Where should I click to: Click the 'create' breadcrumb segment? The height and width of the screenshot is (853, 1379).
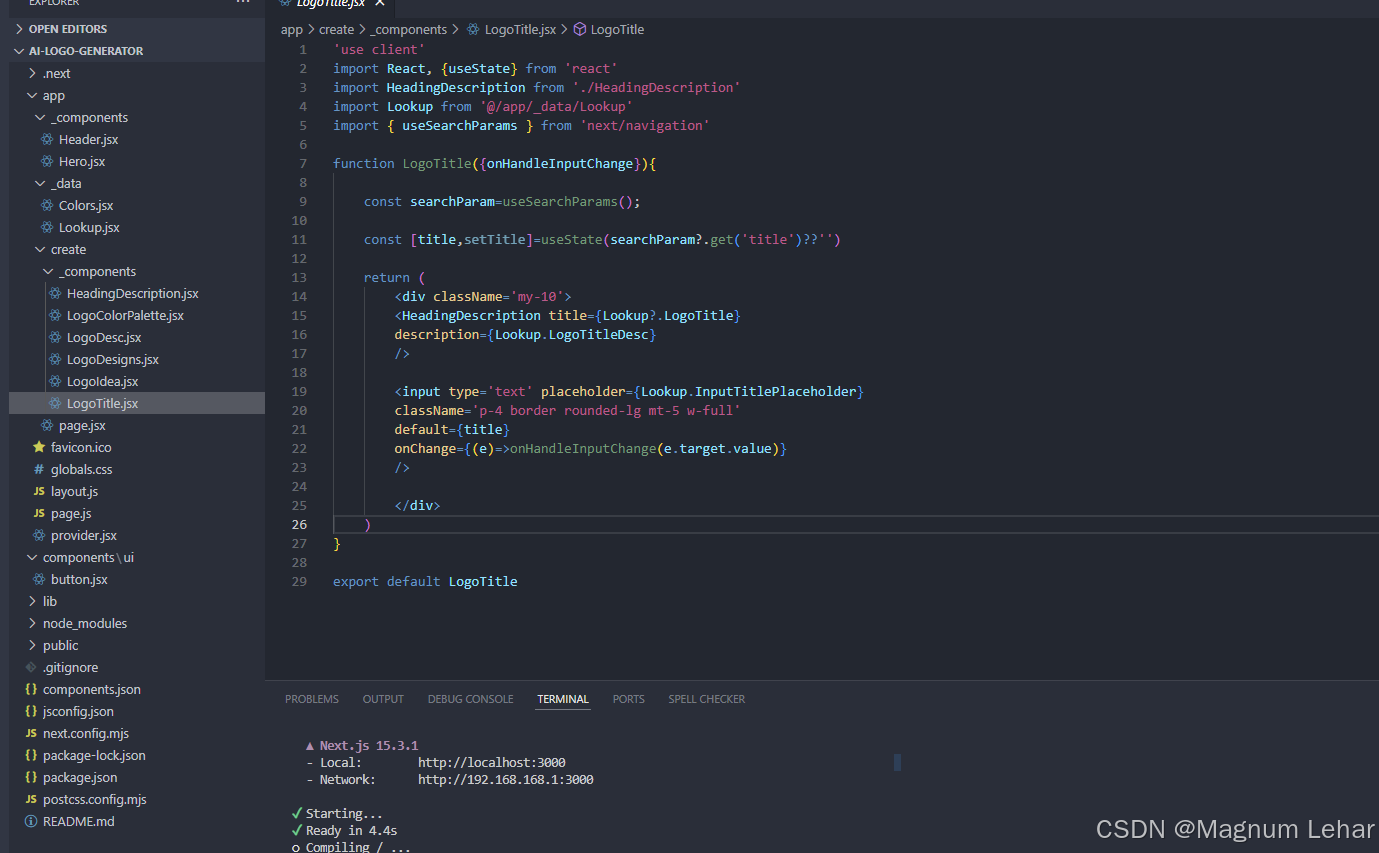[x=336, y=29]
